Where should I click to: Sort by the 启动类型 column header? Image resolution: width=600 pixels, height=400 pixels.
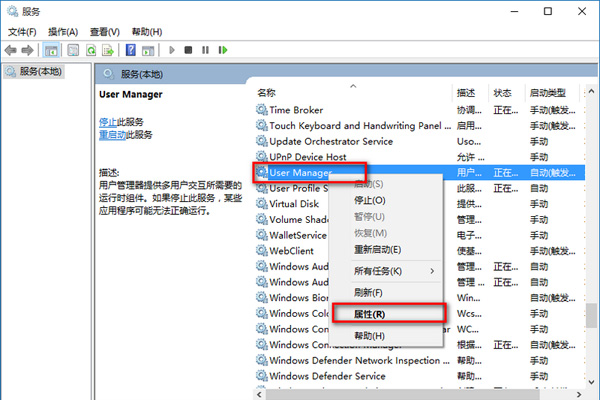(x=553, y=93)
